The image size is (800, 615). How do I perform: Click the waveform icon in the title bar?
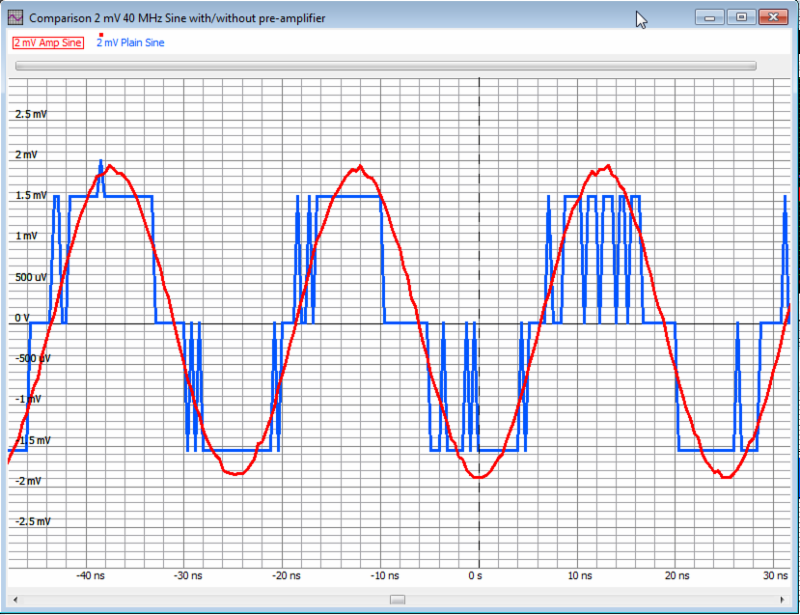(x=14, y=17)
